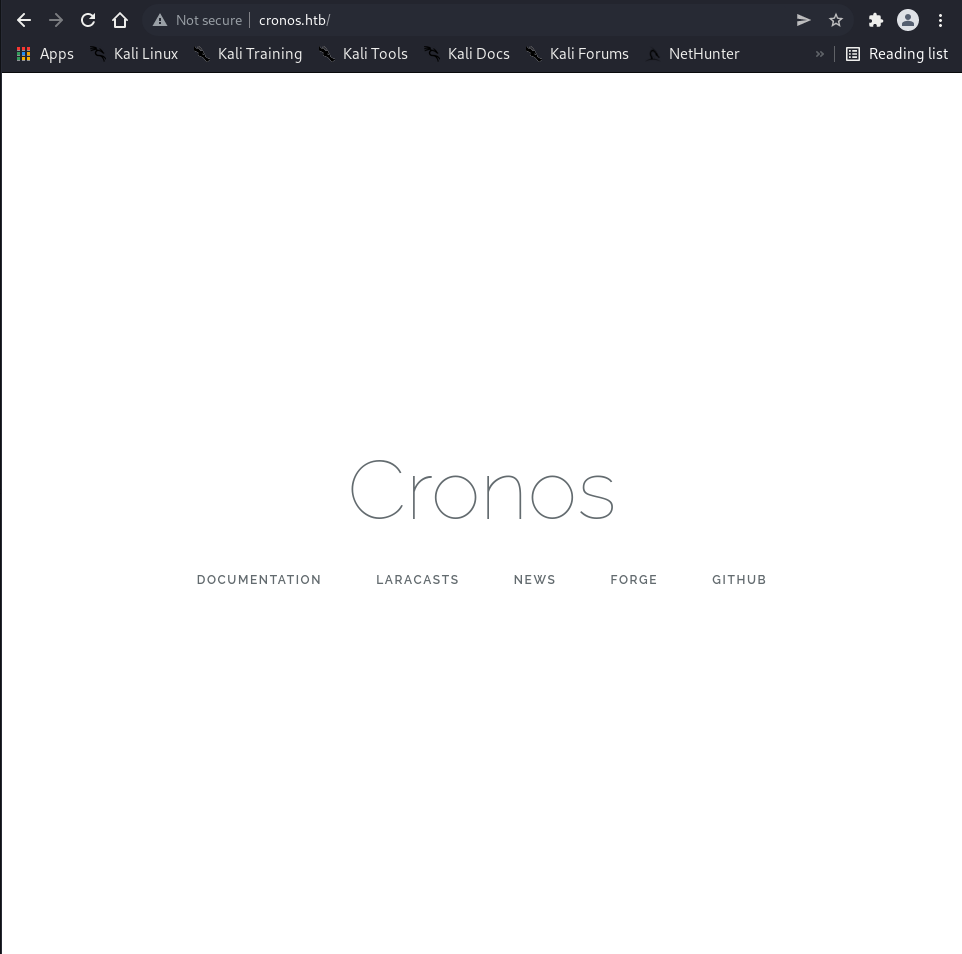Screen dimensions: 962x954
Task: Open the Kali Linux bookmark
Action: click(x=134, y=54)
